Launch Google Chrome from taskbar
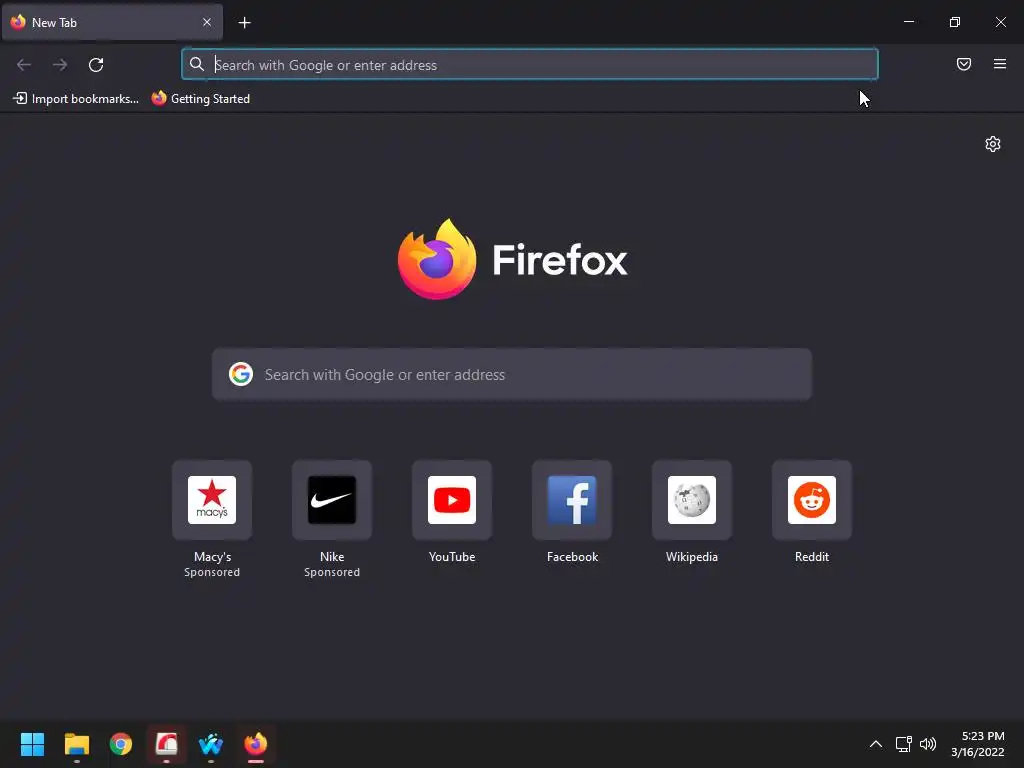Viewport: 1024px width, 768px height. click(x=121, y=744)
